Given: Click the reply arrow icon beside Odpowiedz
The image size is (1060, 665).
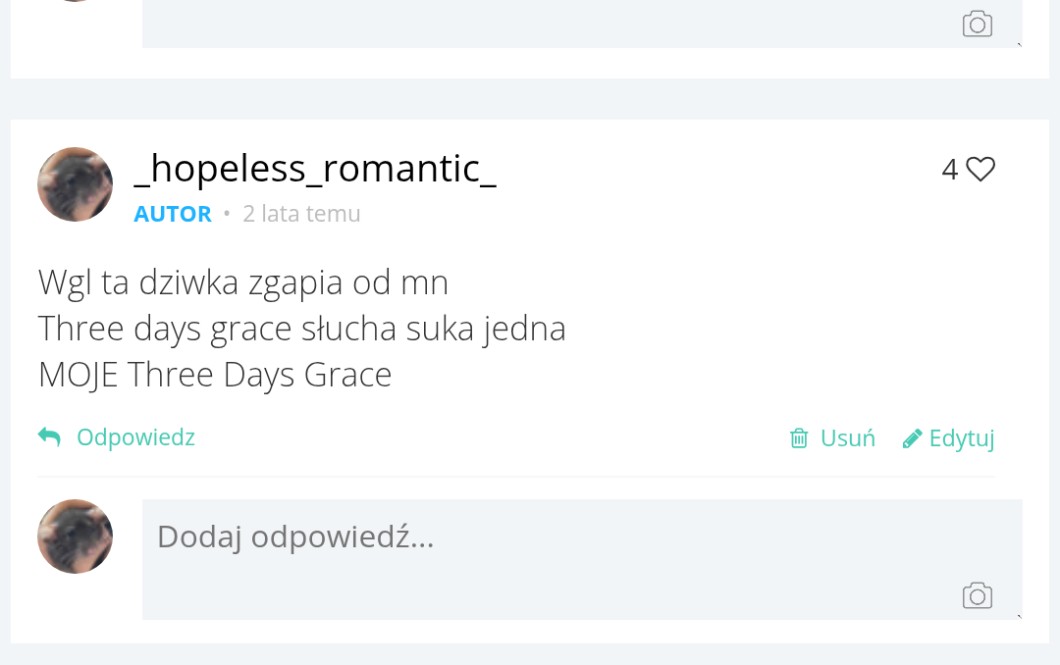Looking at the screenshot, I should pos(49,437).
